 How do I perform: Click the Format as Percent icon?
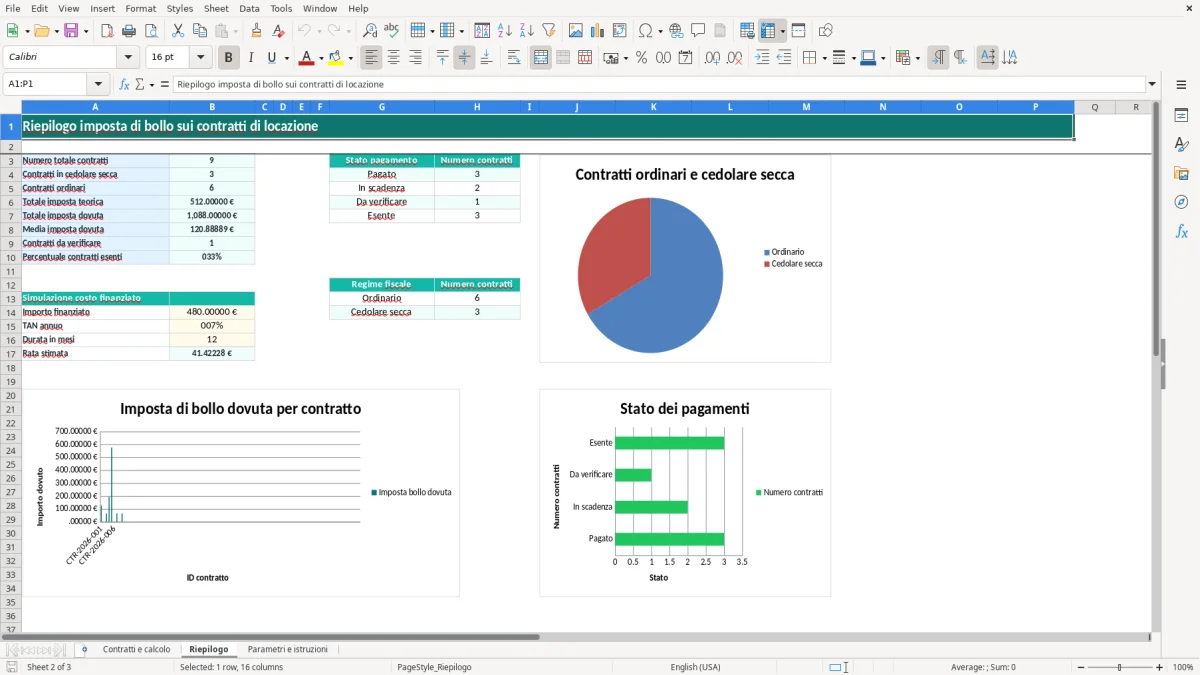[641, 57]
